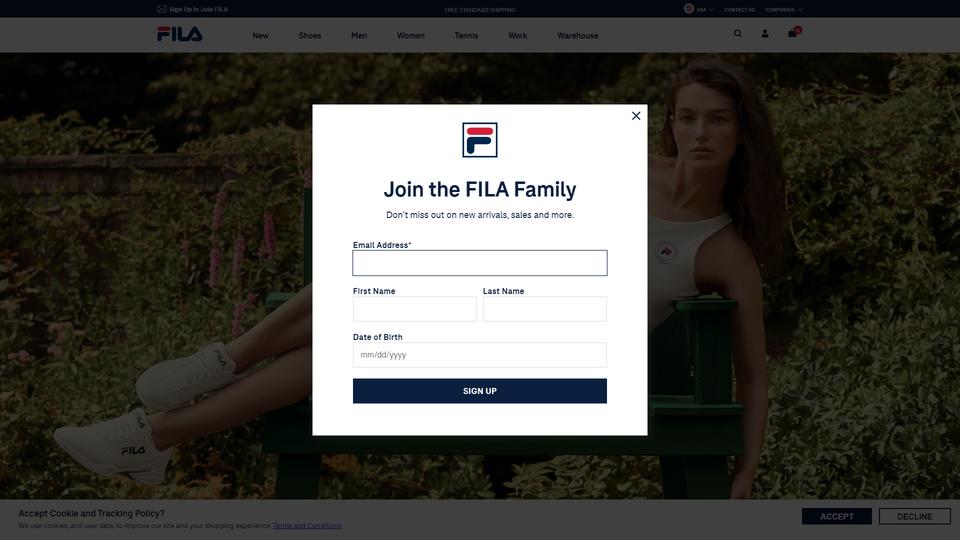Accept the cookie and tracking policy
Image resolution: width=960 pixels, height=540 pixels.
(837, 516)
